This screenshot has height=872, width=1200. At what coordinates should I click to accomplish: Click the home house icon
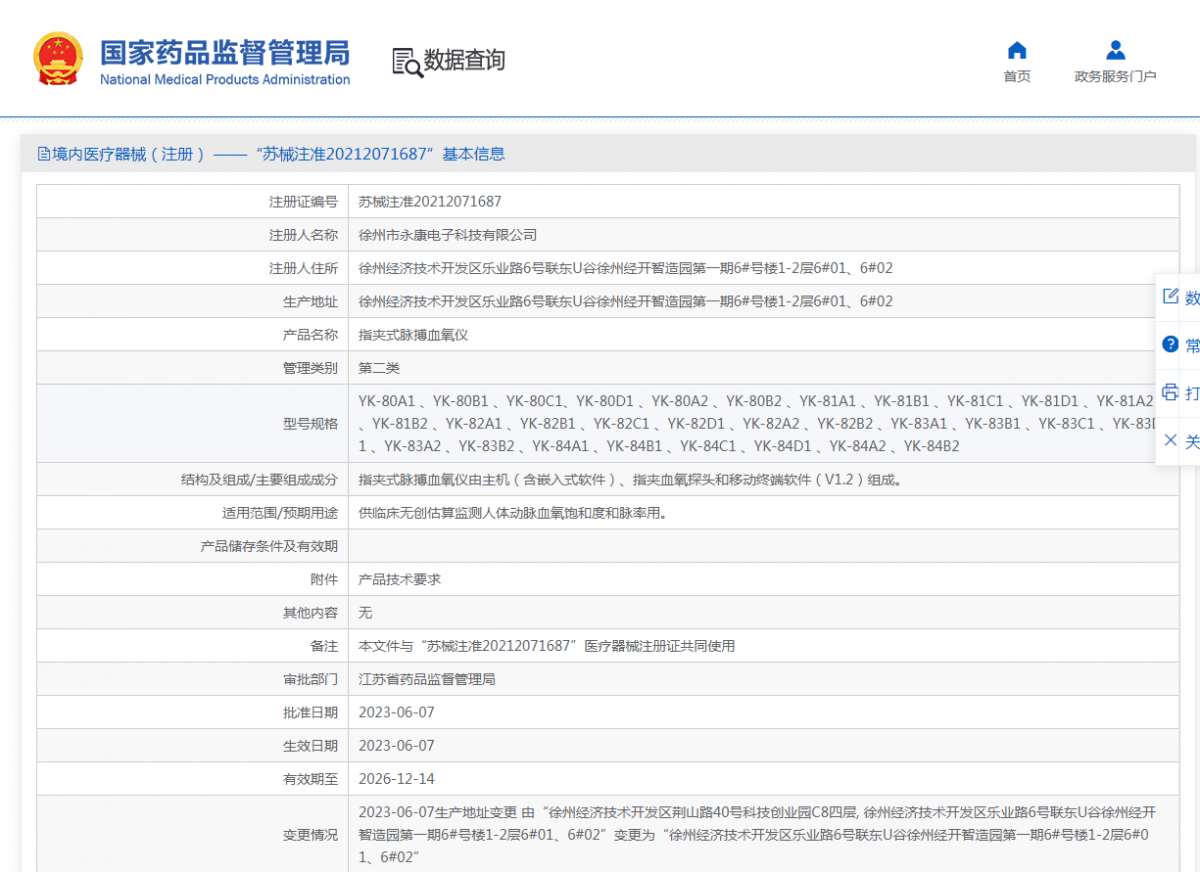pyautogui.click(x=1017, y=51)
